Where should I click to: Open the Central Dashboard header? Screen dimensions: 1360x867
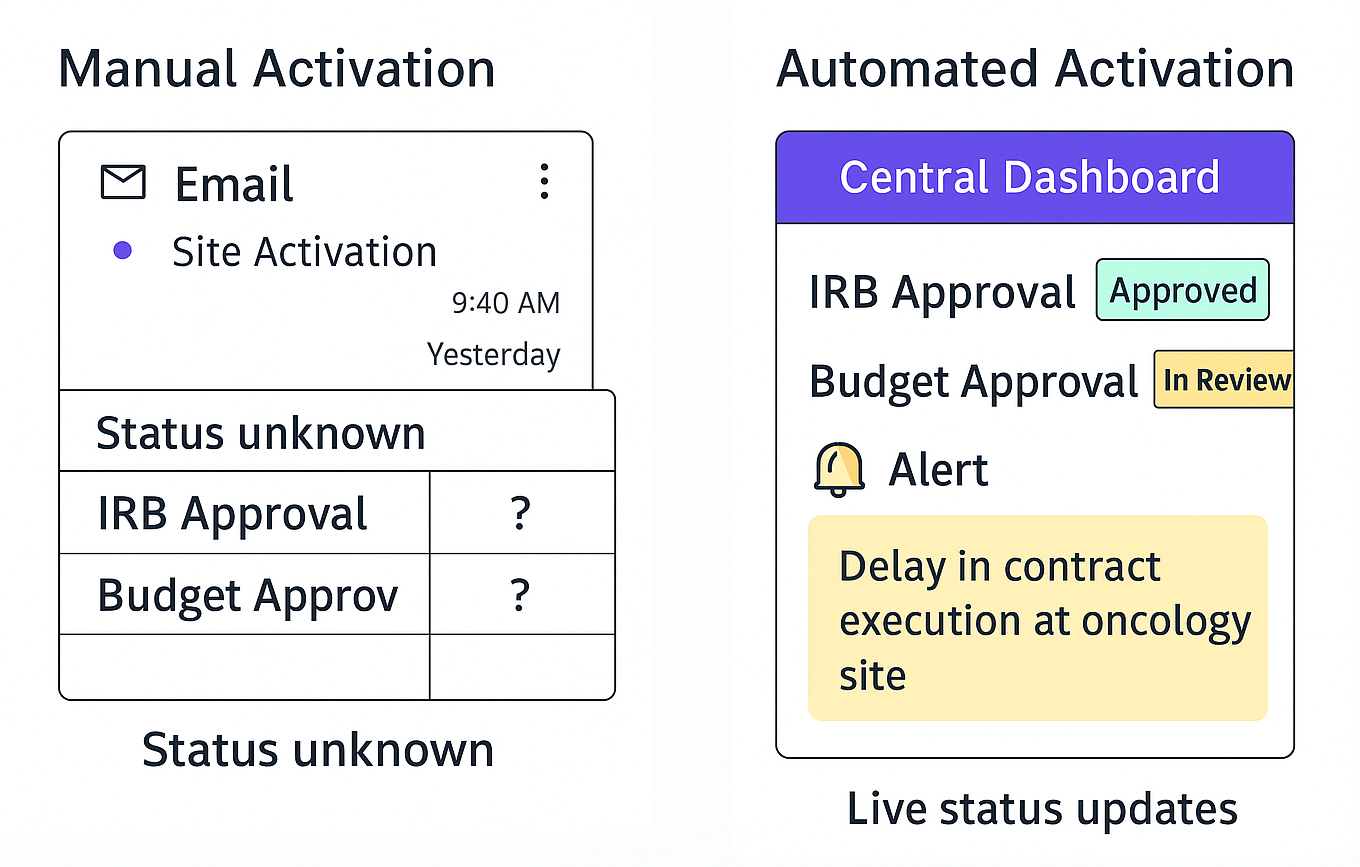point(1035,177)
